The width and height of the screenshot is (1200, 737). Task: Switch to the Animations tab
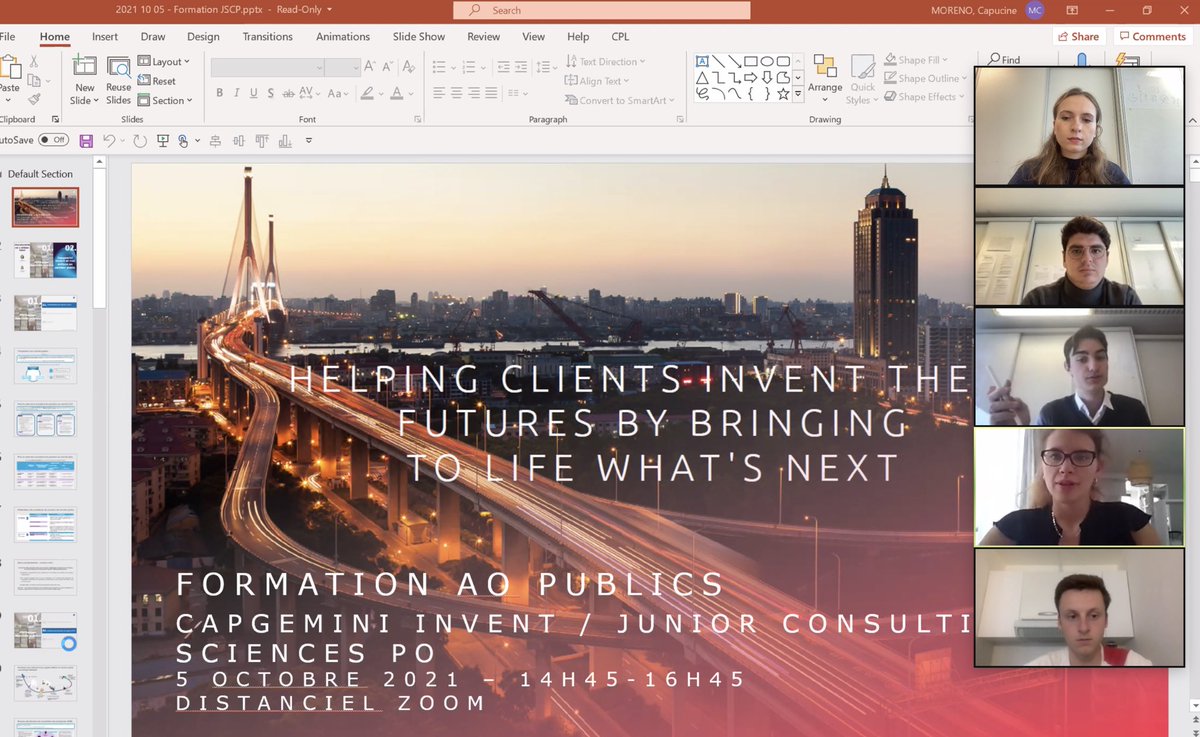343,37
